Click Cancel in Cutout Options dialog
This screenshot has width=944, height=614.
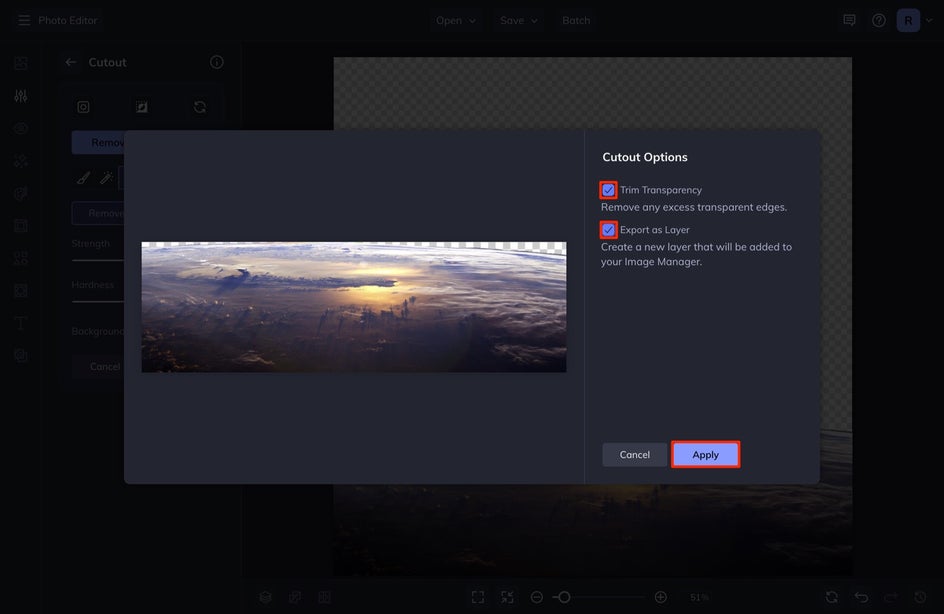pyautogui.click(x=635, y=454)
